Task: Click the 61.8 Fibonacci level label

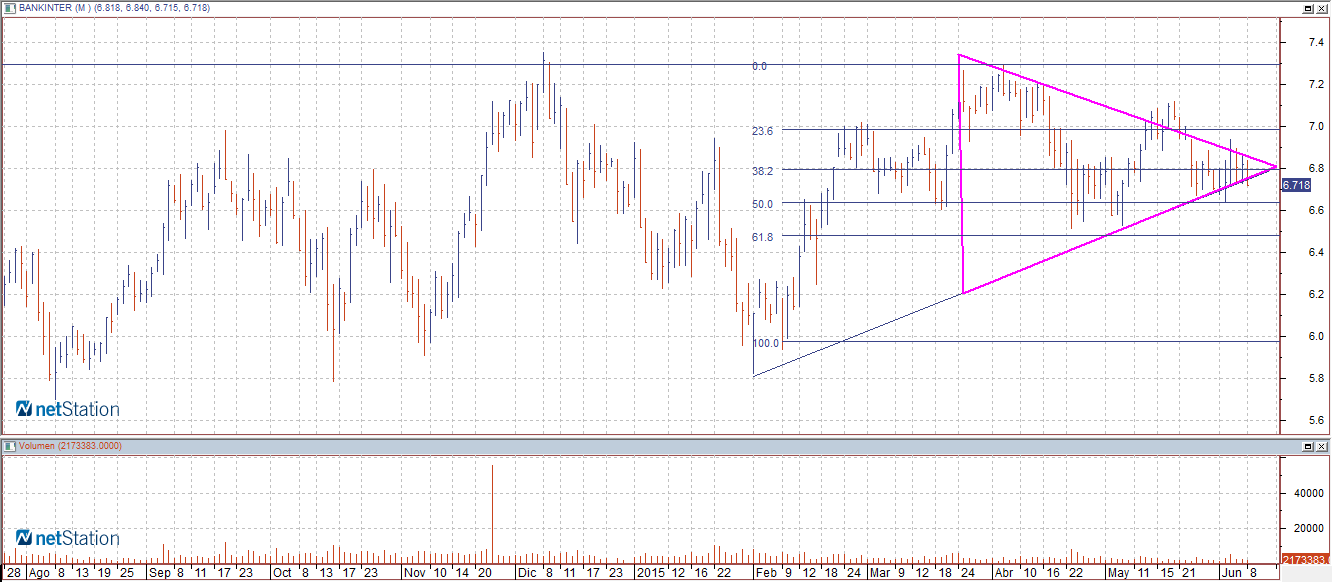Action: 764,237
